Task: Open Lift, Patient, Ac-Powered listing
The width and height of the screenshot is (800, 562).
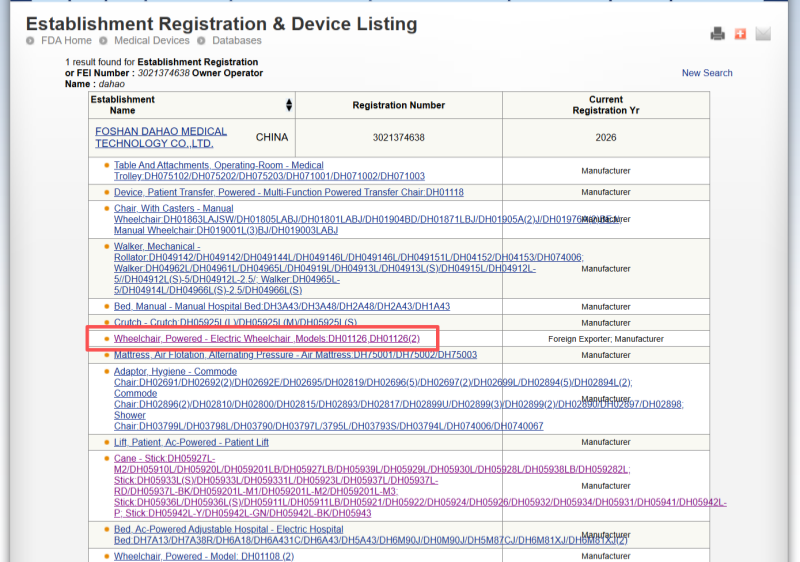Action: 191,442
